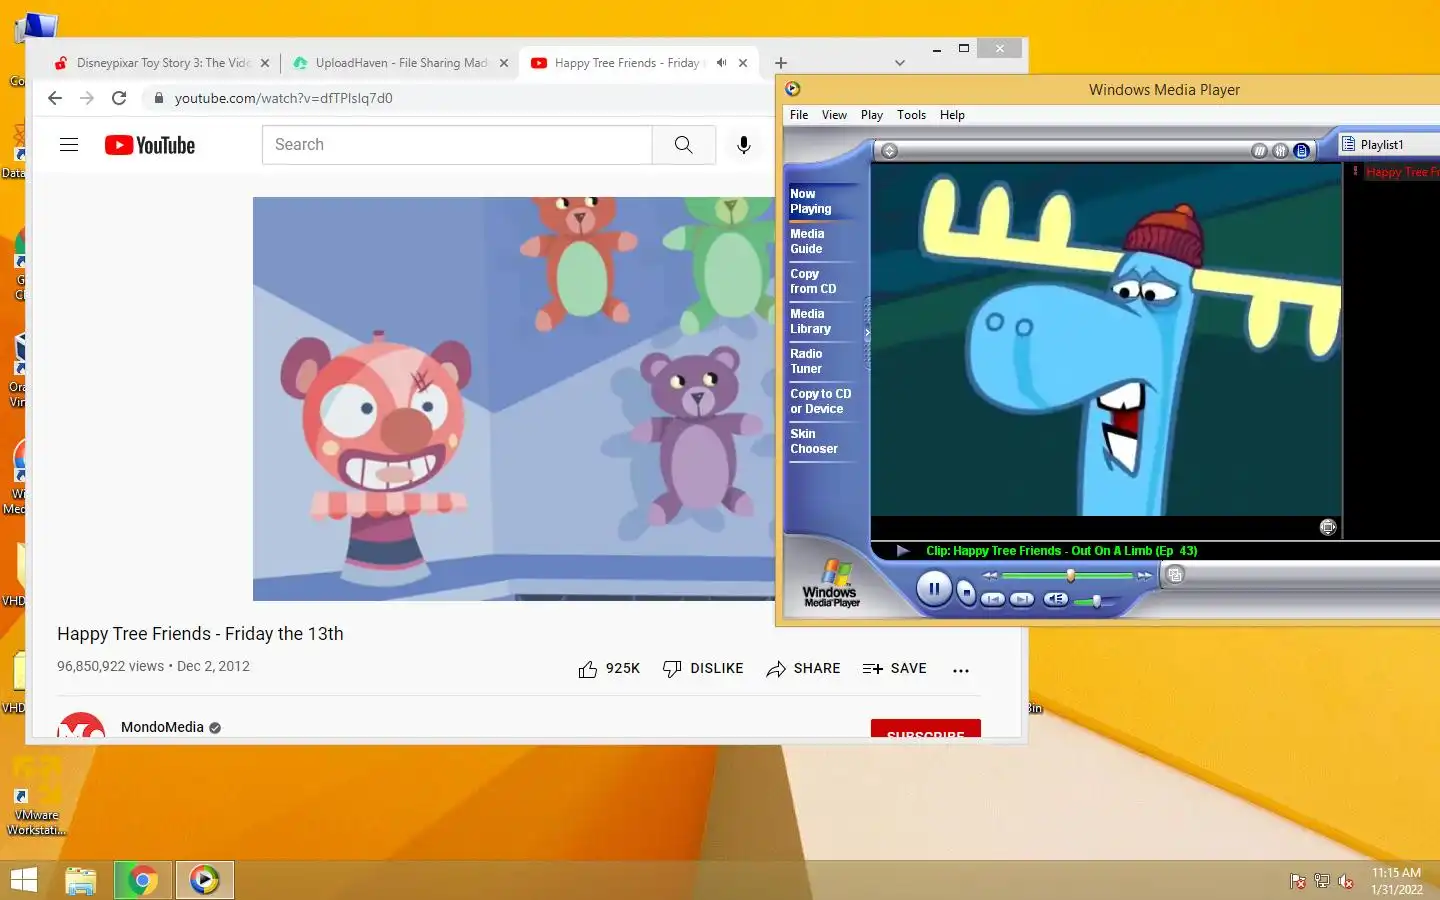Open File Explorer from the taskbar
The width and height of the screenshot is (1440, 900).
point(81,880)
